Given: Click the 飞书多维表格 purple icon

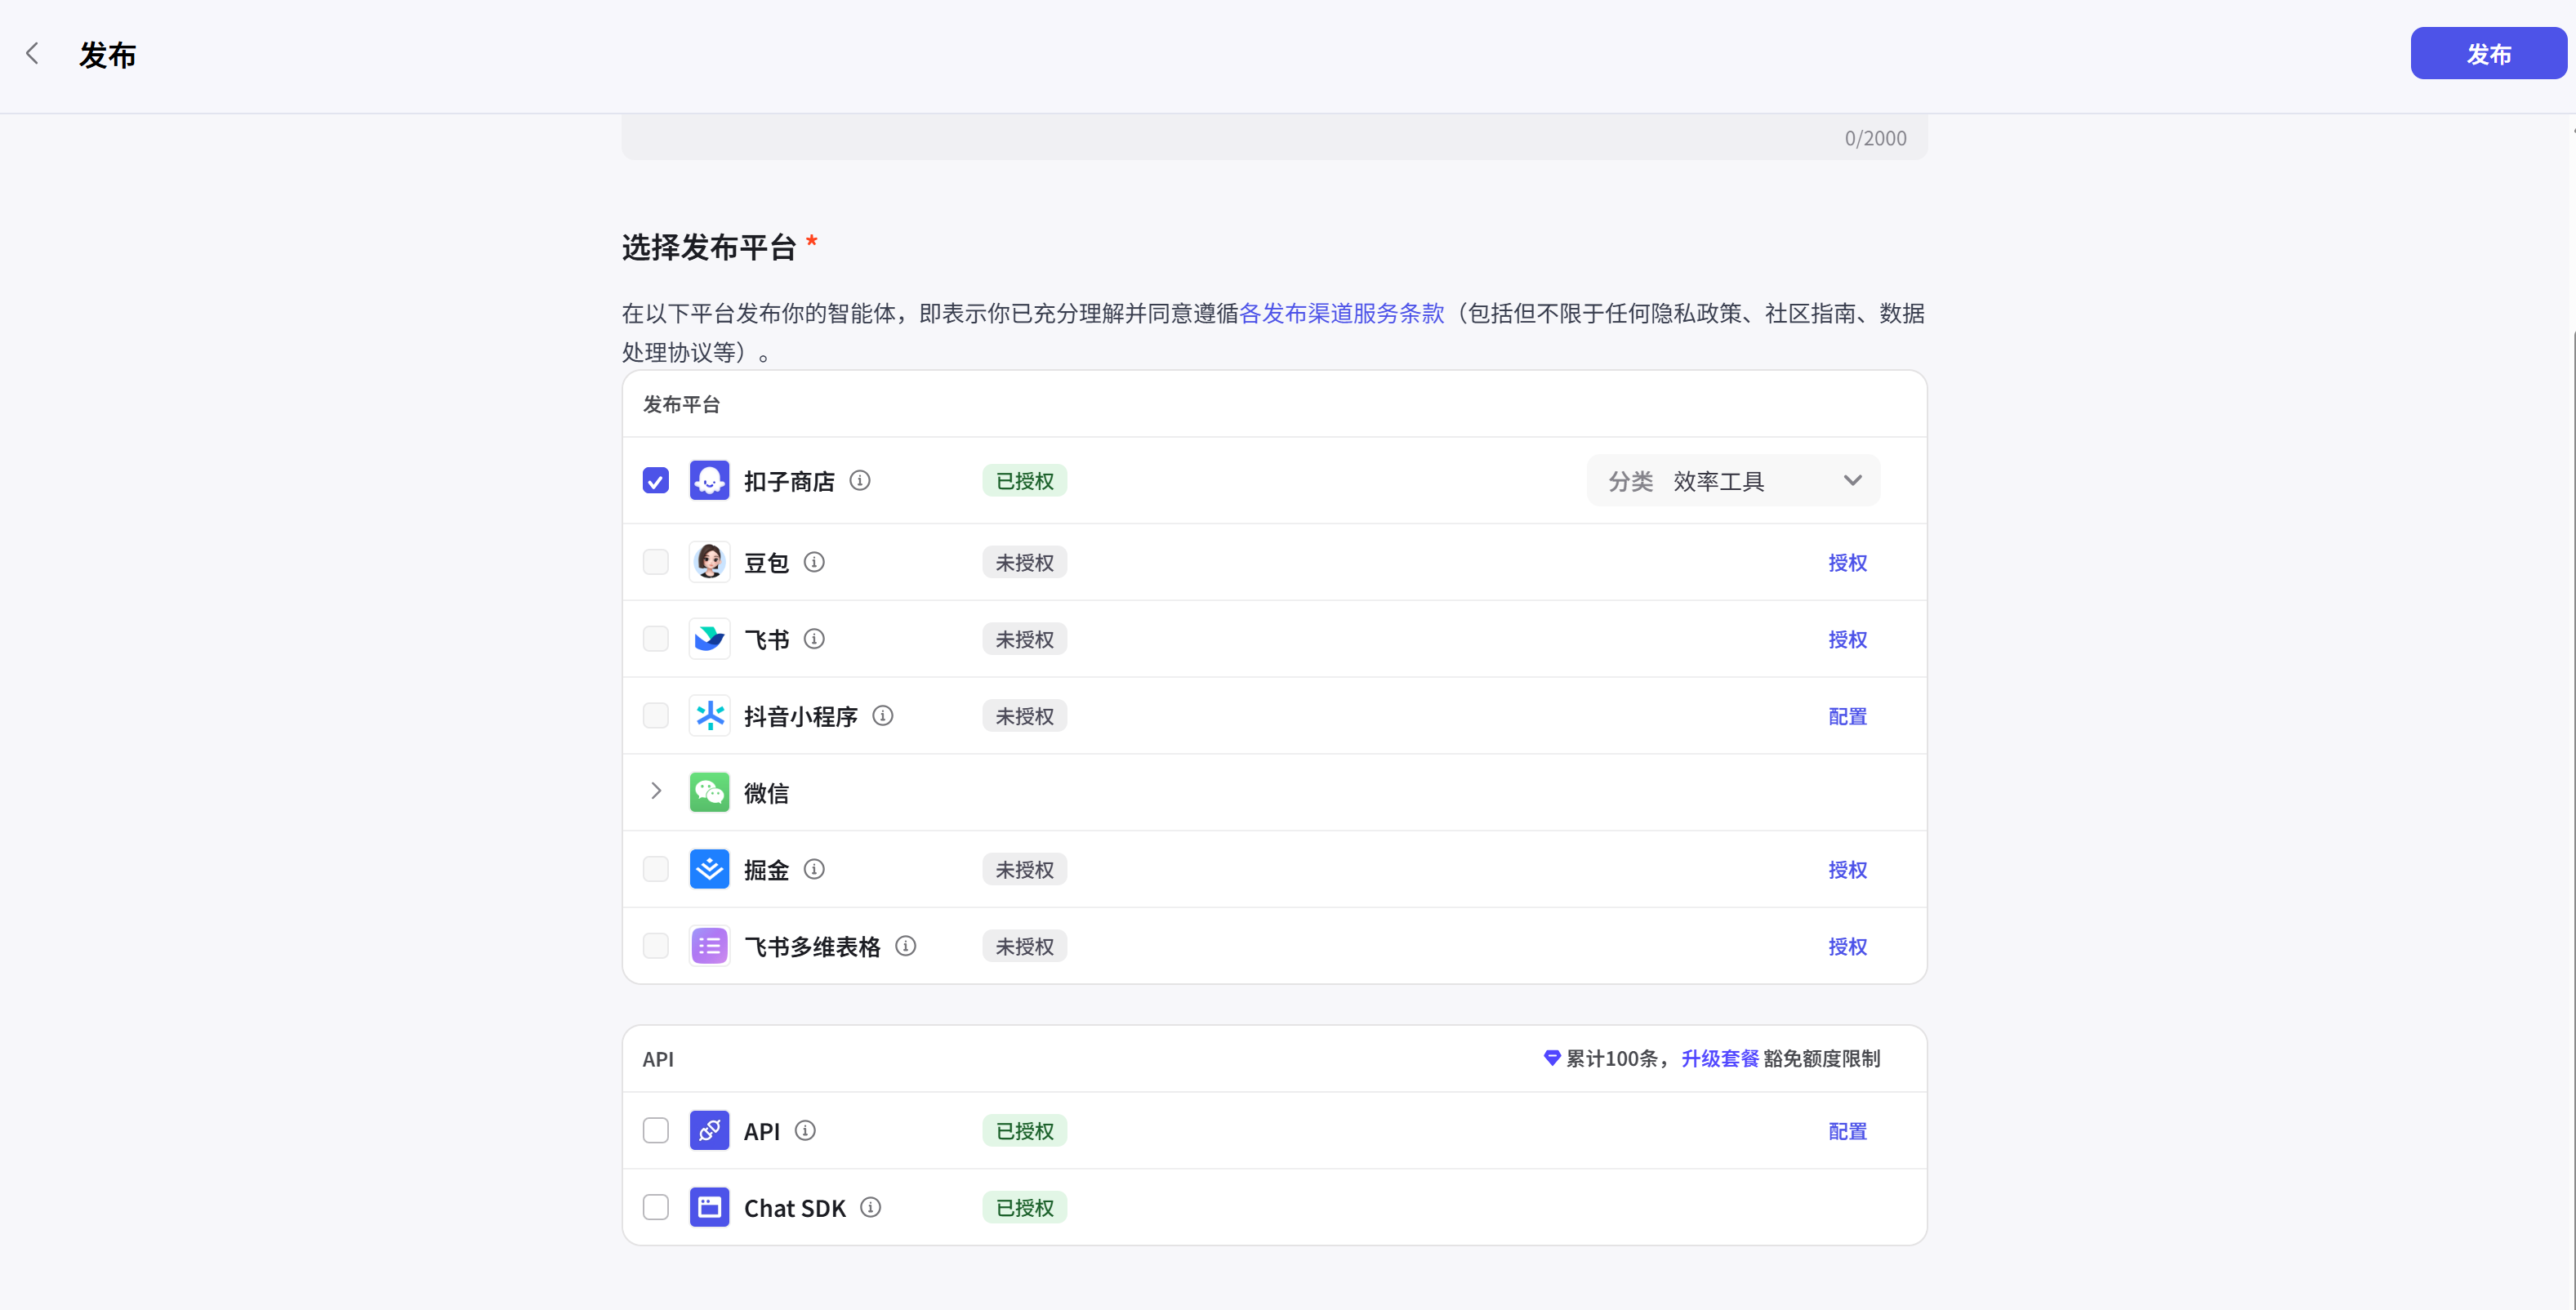Looking at the screenshot, I should (x=709, y=946).
